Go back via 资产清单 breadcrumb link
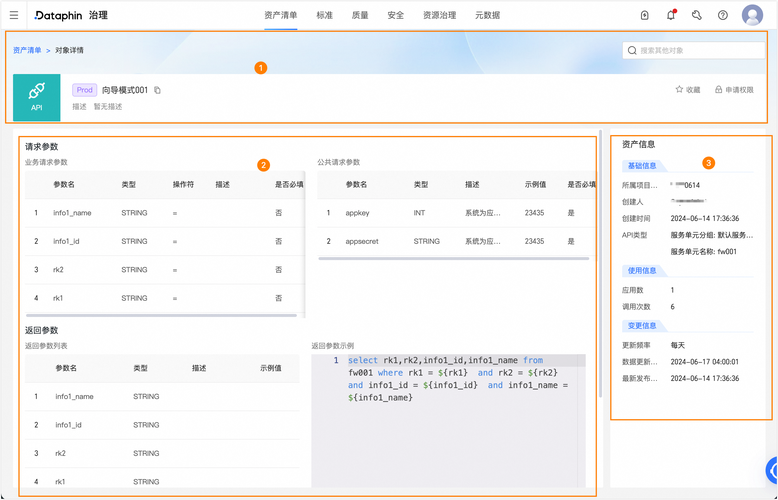This screenshot has width=778, height=500. click(x=27, y=50)
